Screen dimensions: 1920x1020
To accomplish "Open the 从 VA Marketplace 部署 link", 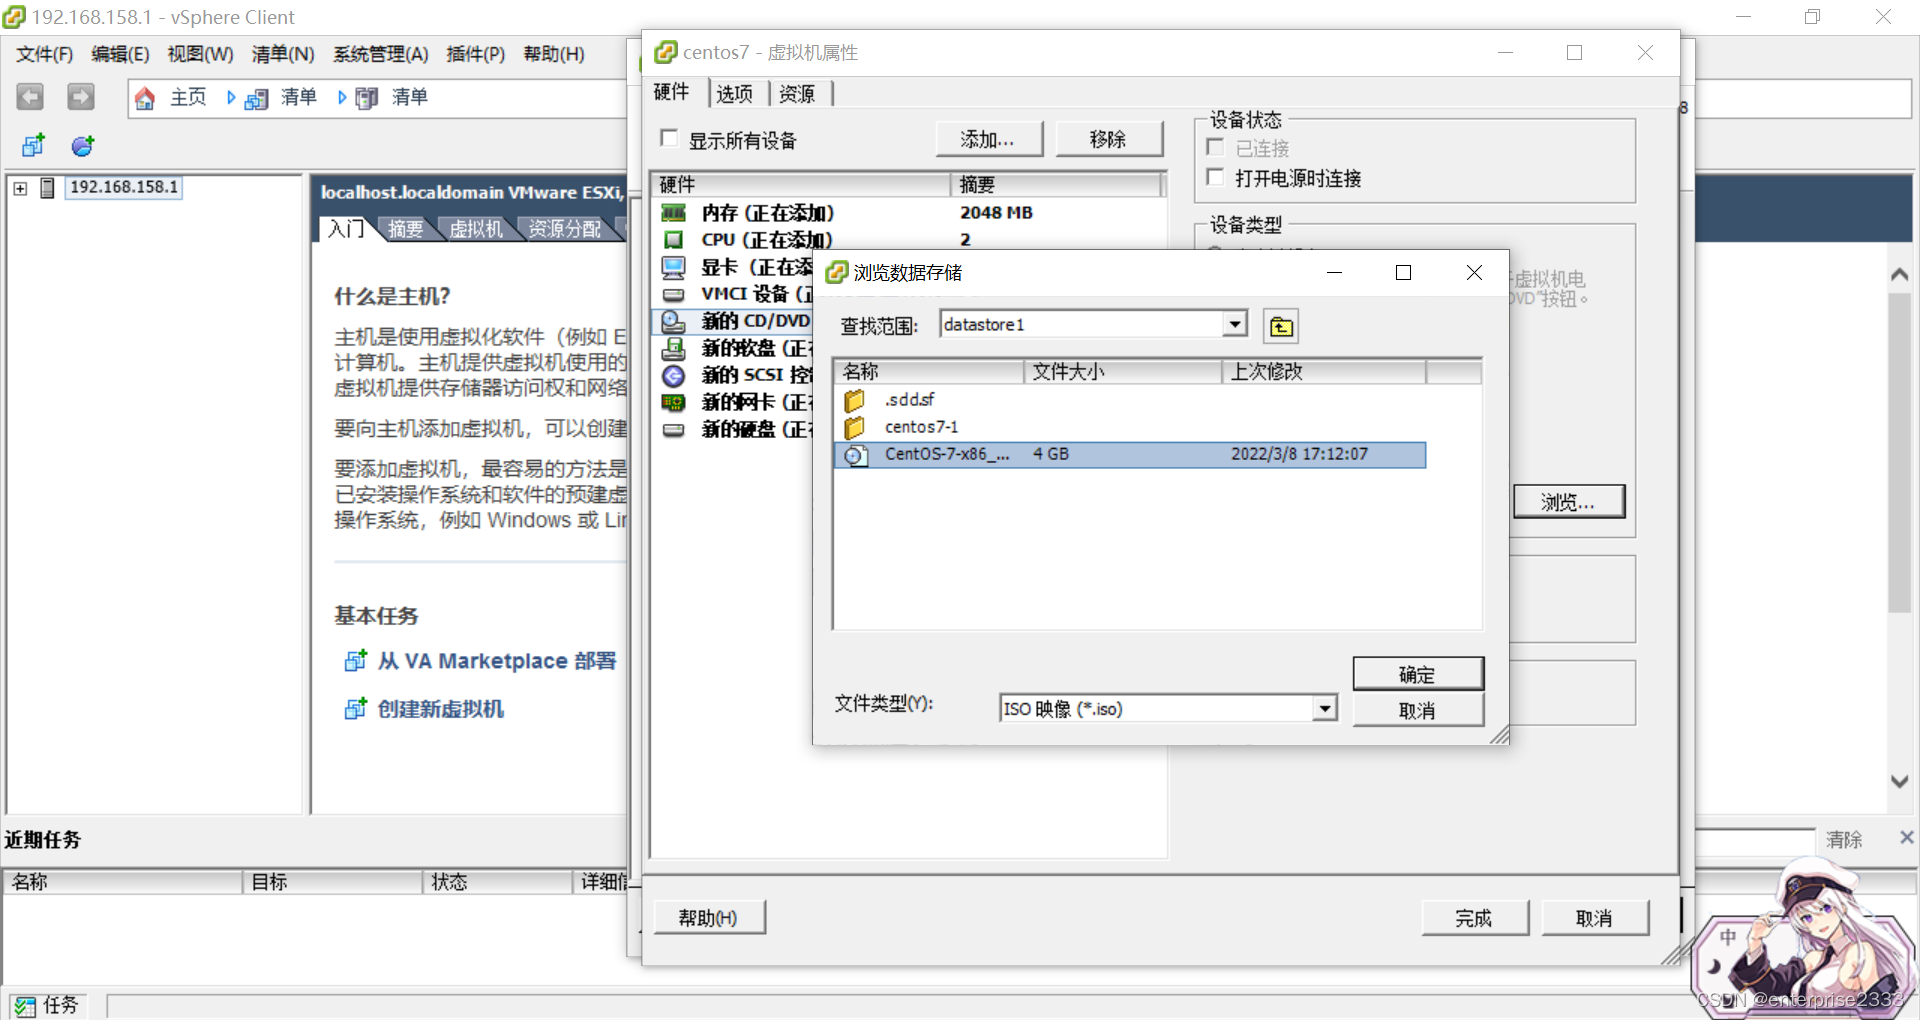I will tap(497, 661).
